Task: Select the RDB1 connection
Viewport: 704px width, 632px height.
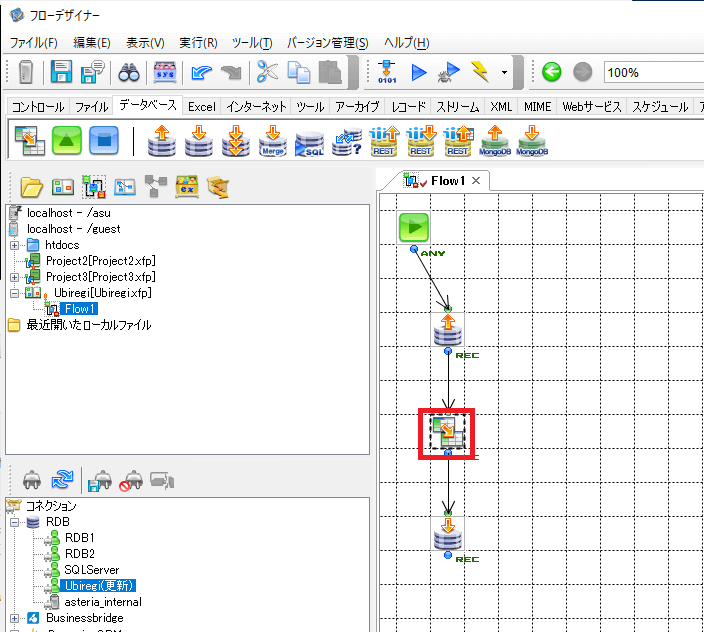Action: point(79,538)
